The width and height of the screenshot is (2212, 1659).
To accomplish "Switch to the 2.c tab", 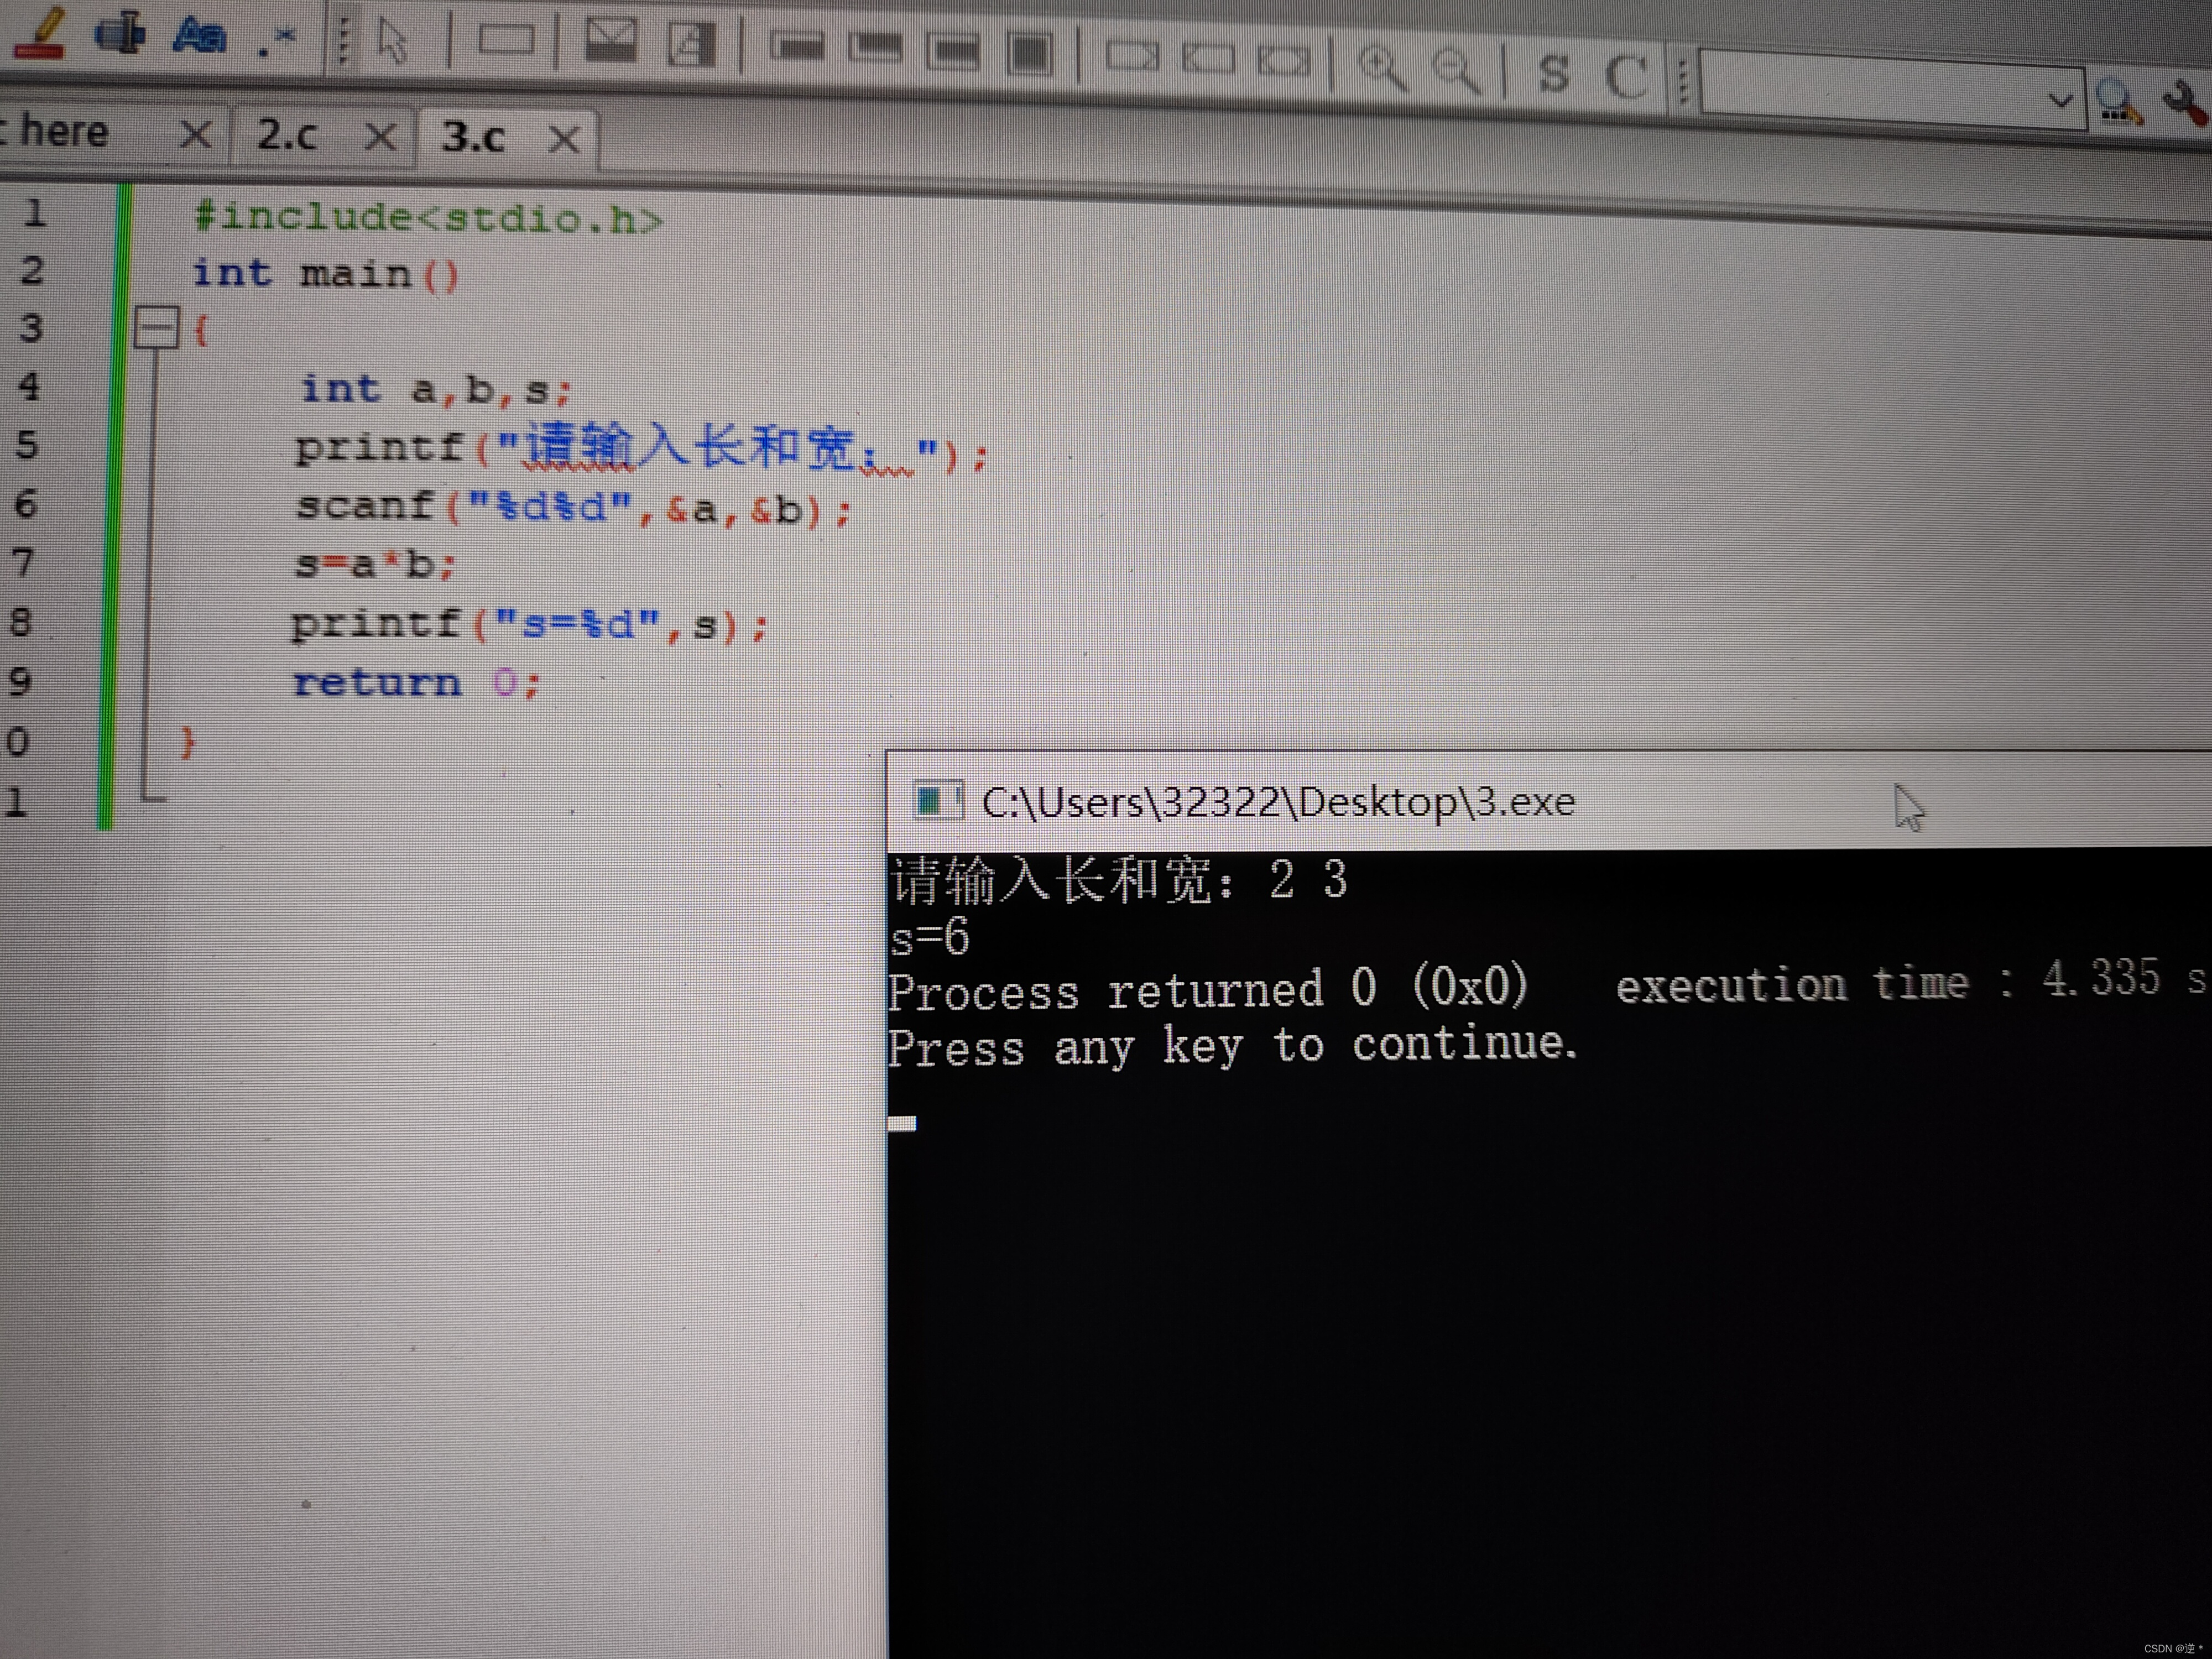I will pyautogui.click(x=288, y=134).
